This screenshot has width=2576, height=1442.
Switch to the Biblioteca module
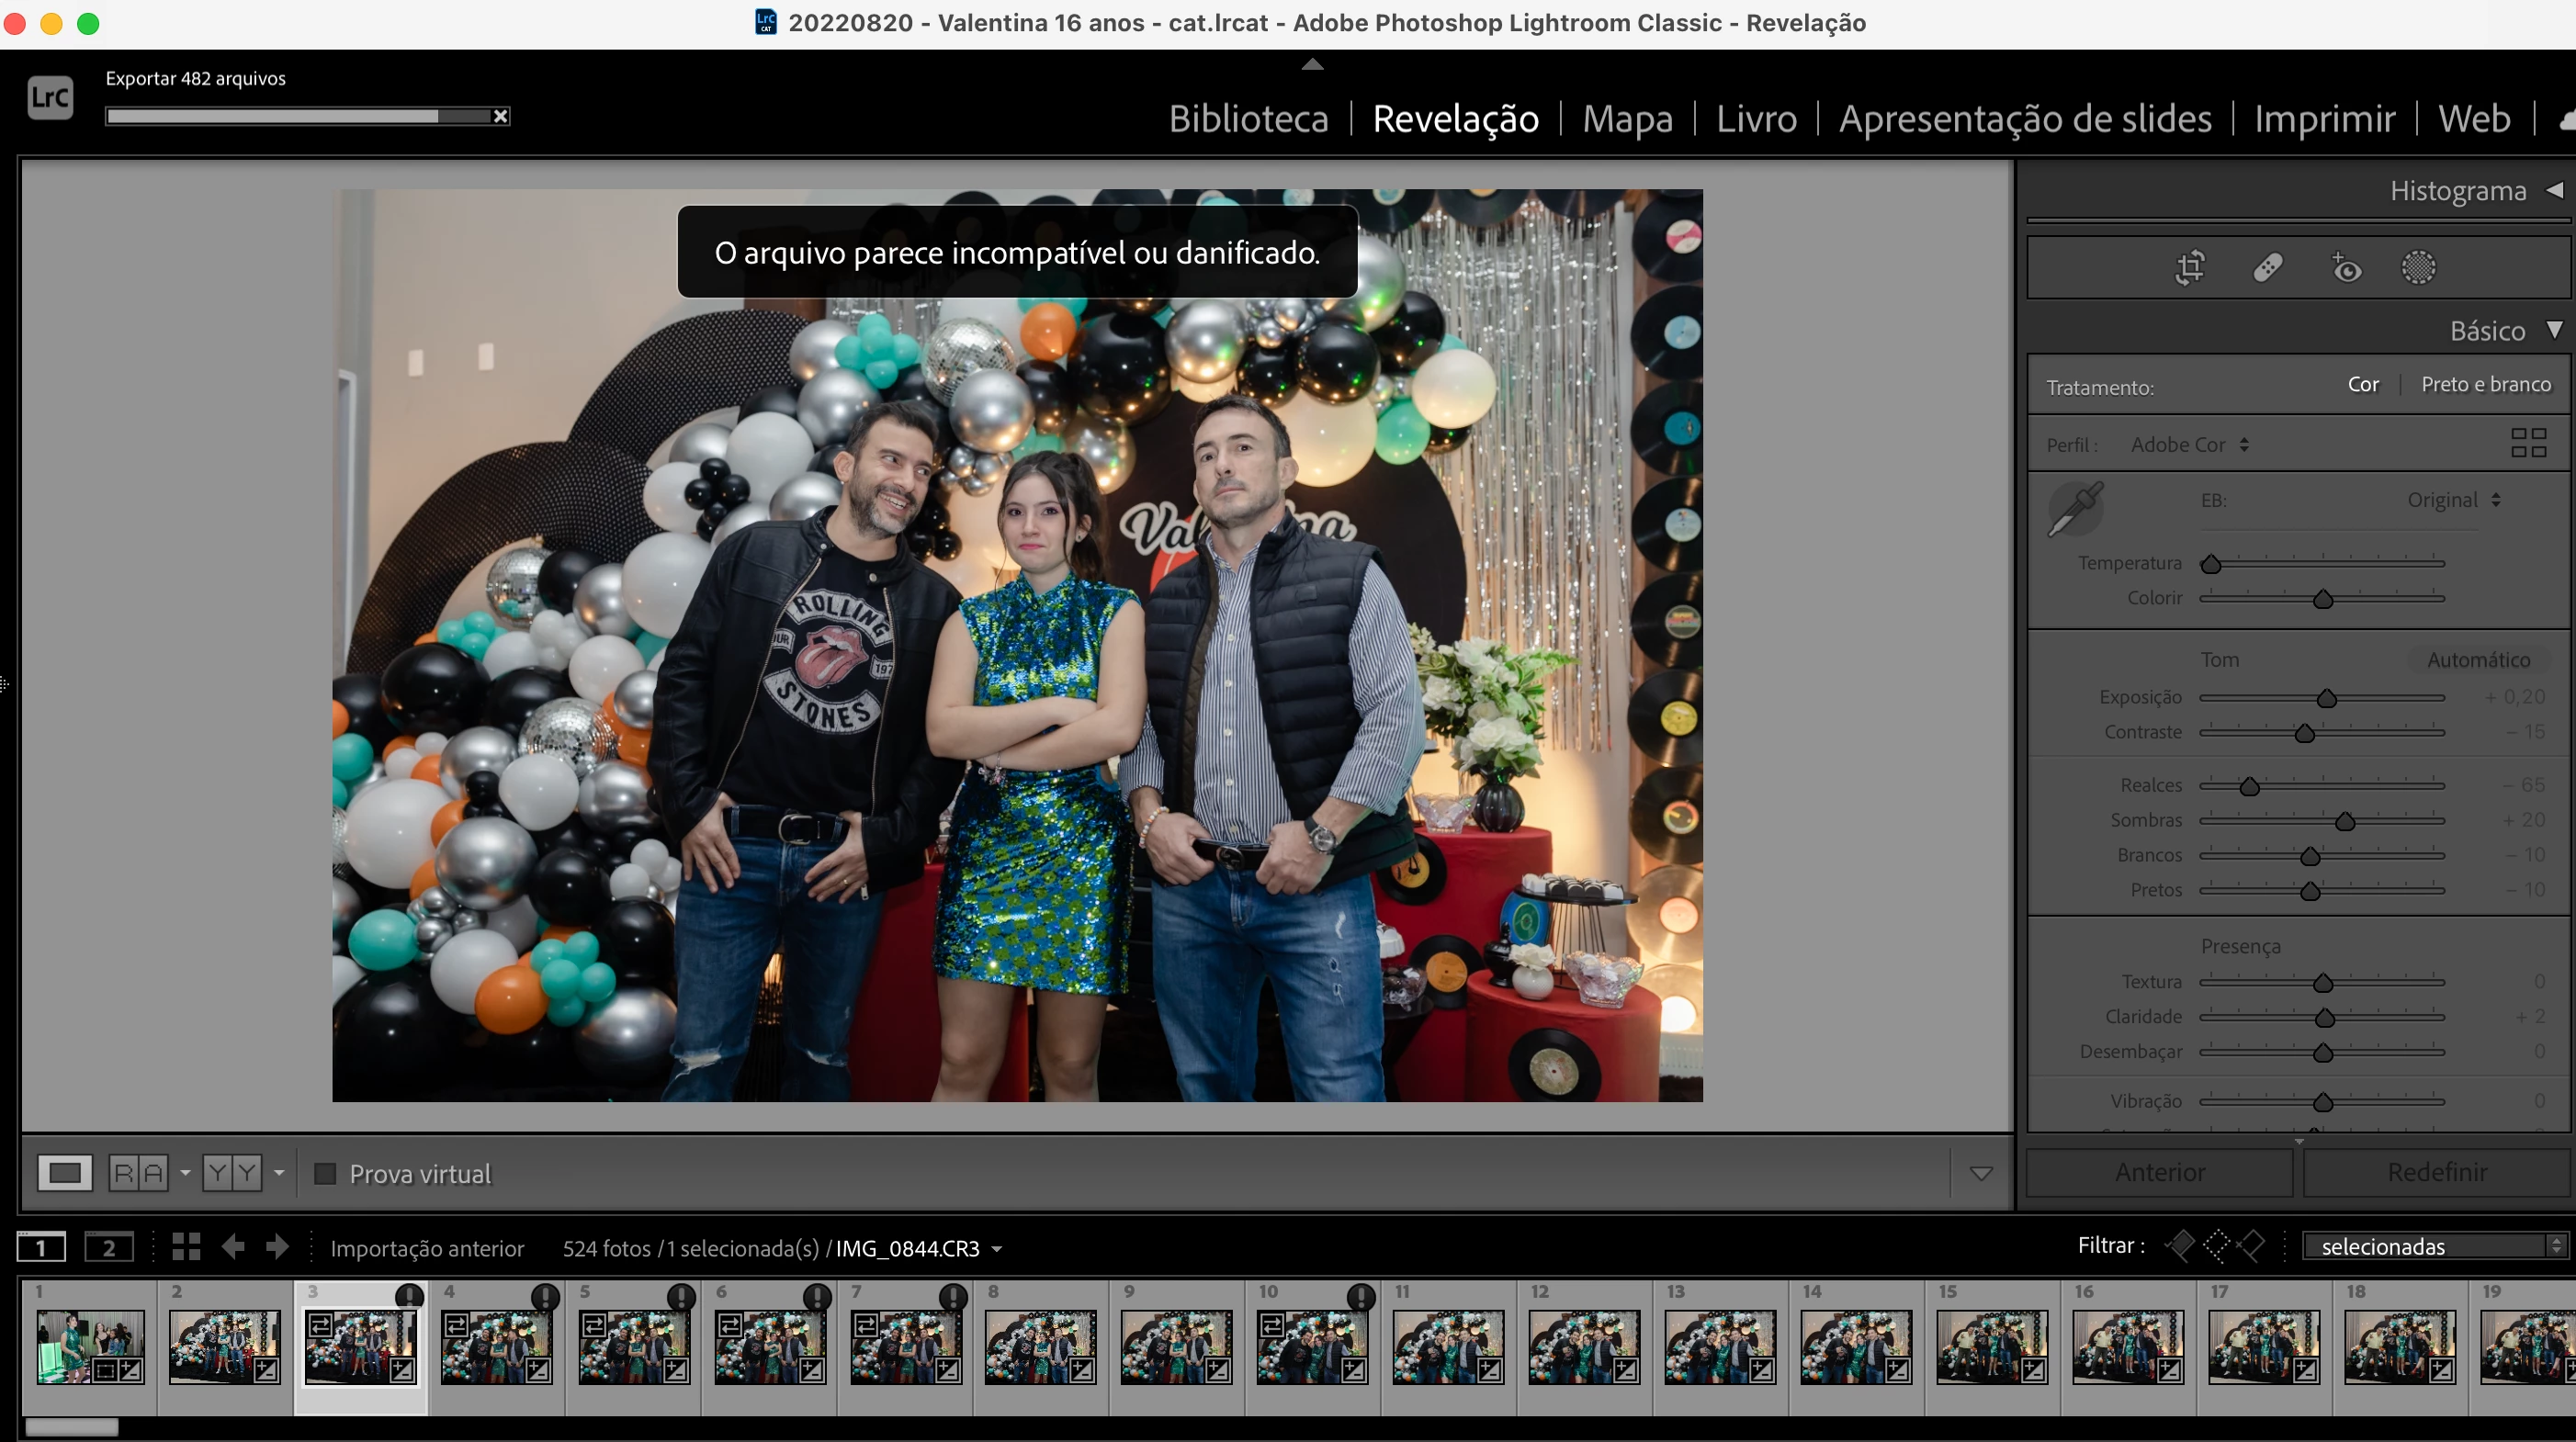pos(1248,119)
